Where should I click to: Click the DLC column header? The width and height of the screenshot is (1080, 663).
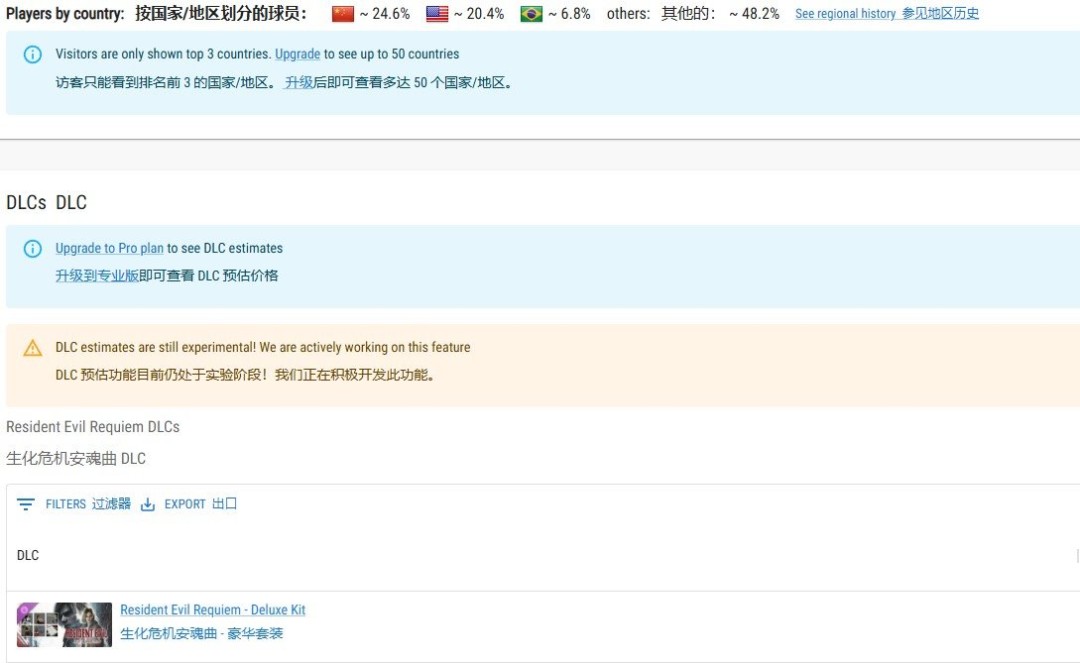tap(27, 555)
